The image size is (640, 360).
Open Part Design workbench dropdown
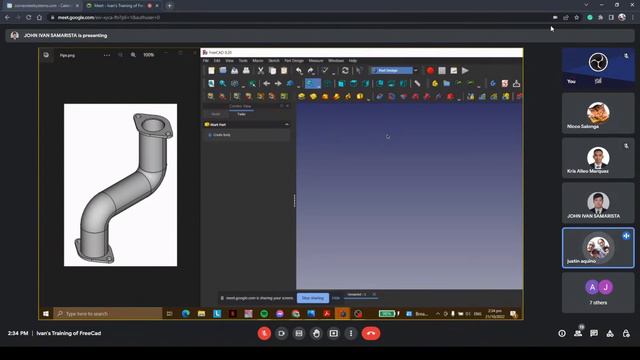[x=394, y=71]
